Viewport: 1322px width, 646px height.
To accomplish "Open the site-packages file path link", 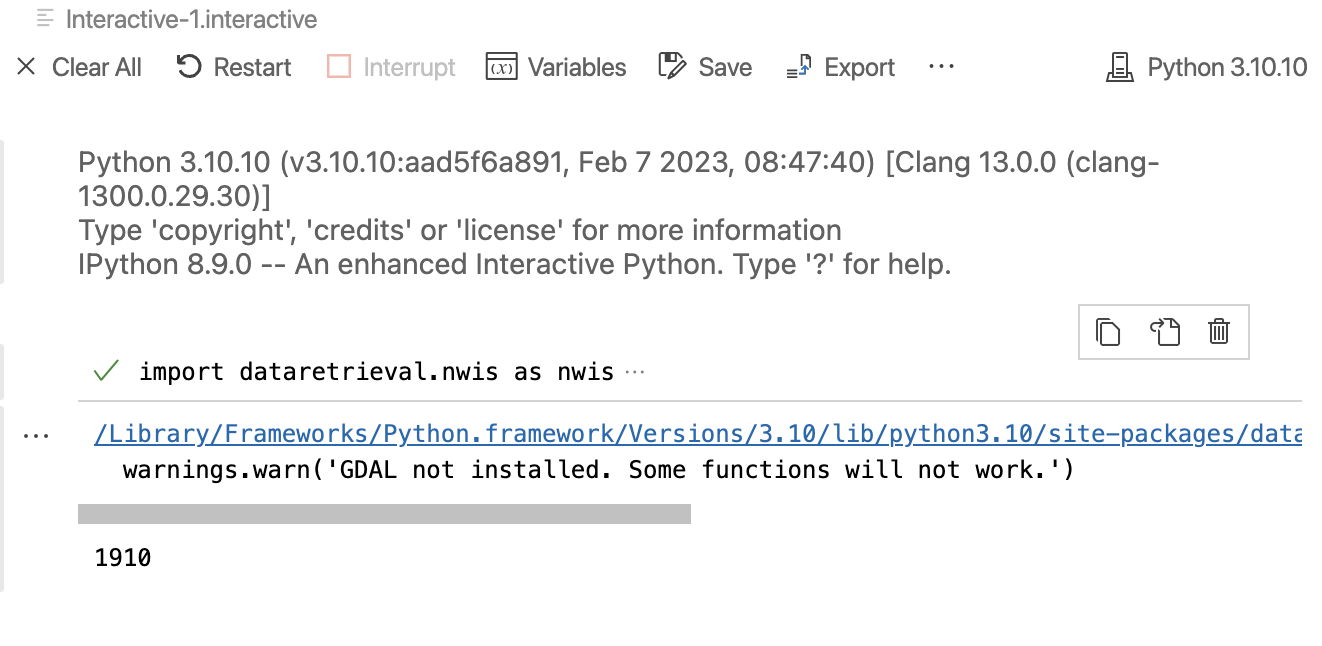I will [698, 435].
